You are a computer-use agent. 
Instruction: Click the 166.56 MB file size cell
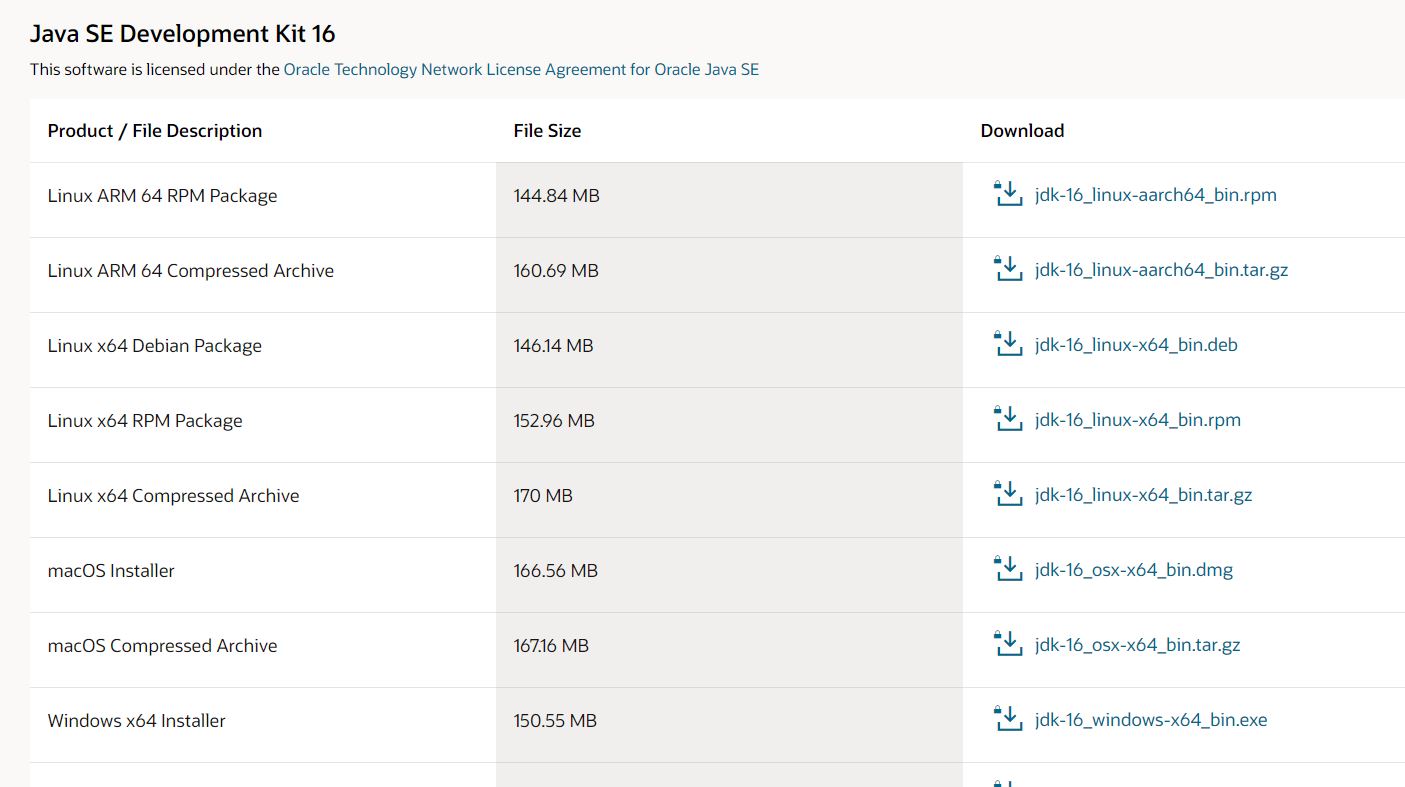tap(729, 575)
